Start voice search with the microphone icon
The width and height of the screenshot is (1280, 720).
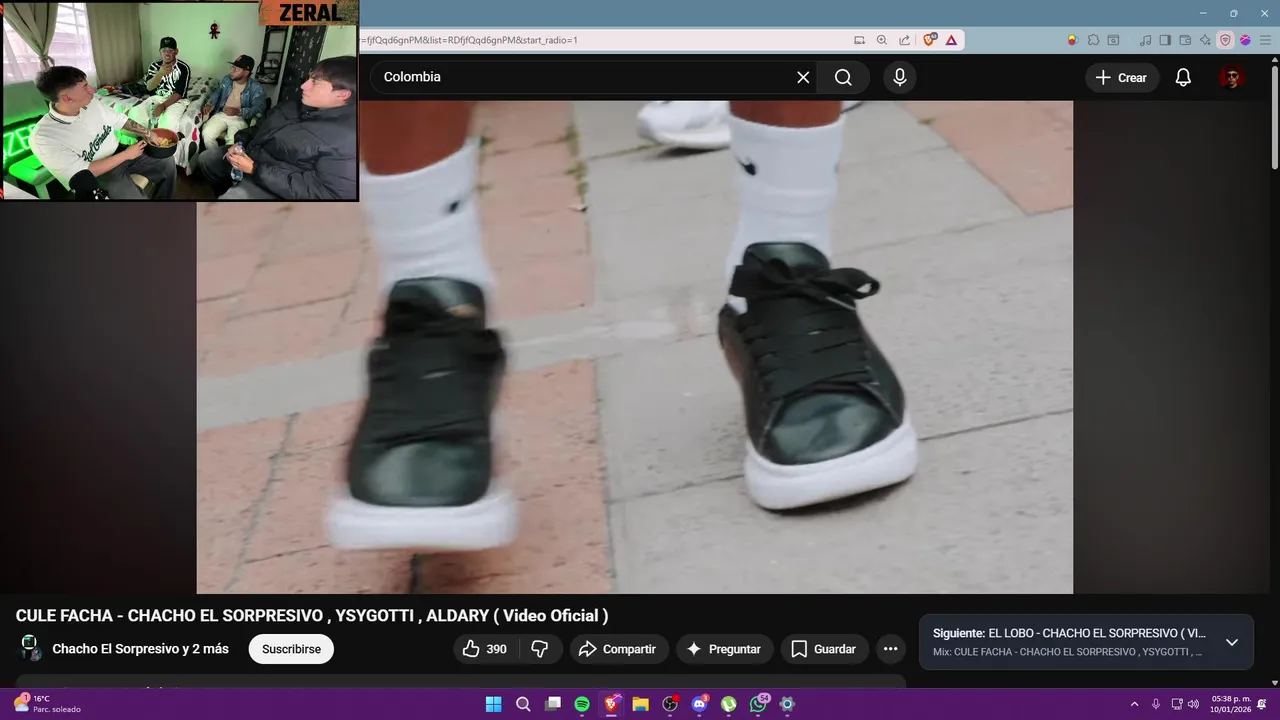900,77
